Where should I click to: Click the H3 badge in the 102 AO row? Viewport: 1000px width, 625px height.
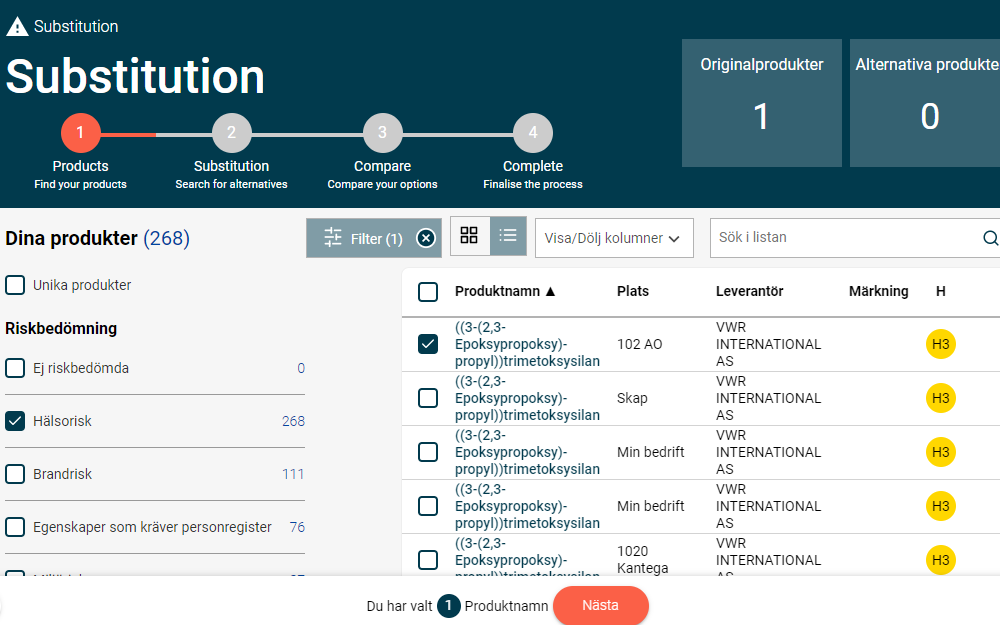[940, 344]
